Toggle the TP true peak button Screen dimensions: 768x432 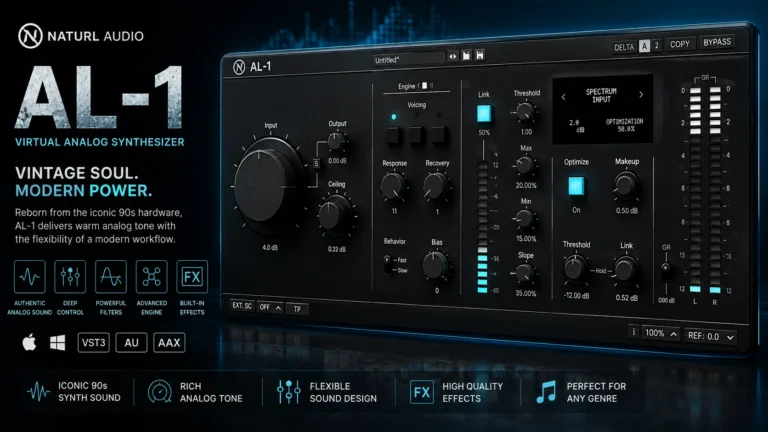(x=297, y=309)
